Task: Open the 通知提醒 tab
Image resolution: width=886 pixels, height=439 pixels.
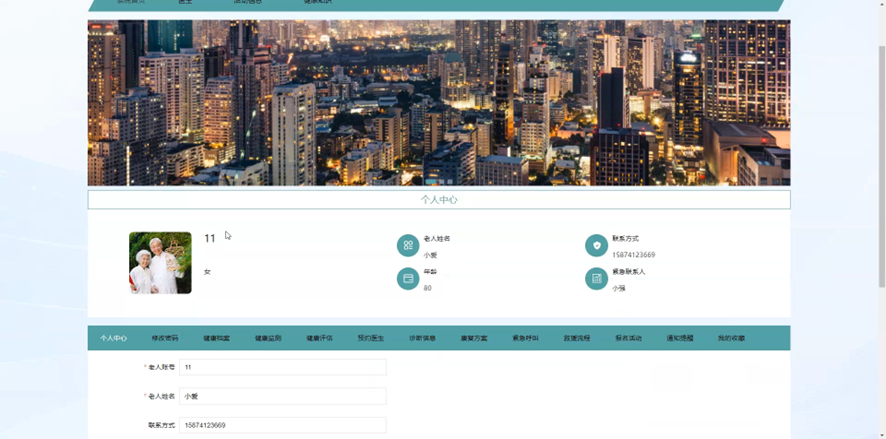Action: 680,338
